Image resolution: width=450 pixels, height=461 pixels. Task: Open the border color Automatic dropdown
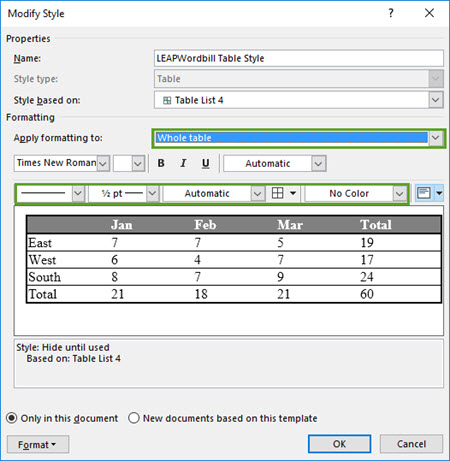click(258, 193)
